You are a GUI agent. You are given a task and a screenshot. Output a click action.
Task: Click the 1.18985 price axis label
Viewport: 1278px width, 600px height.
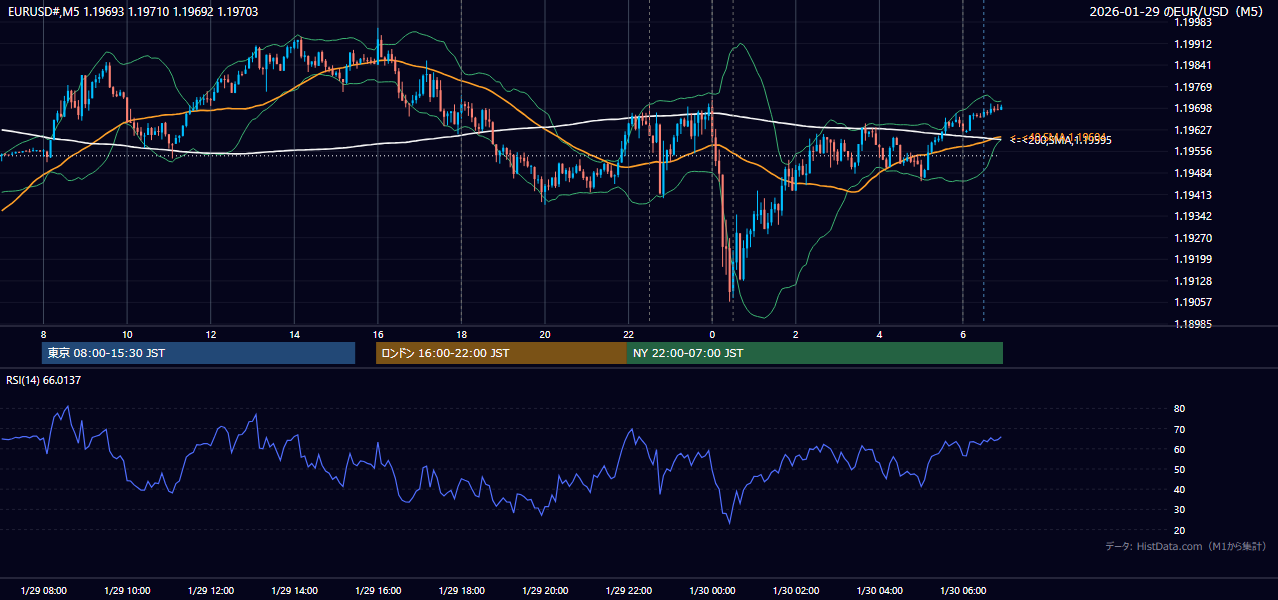1192,324
